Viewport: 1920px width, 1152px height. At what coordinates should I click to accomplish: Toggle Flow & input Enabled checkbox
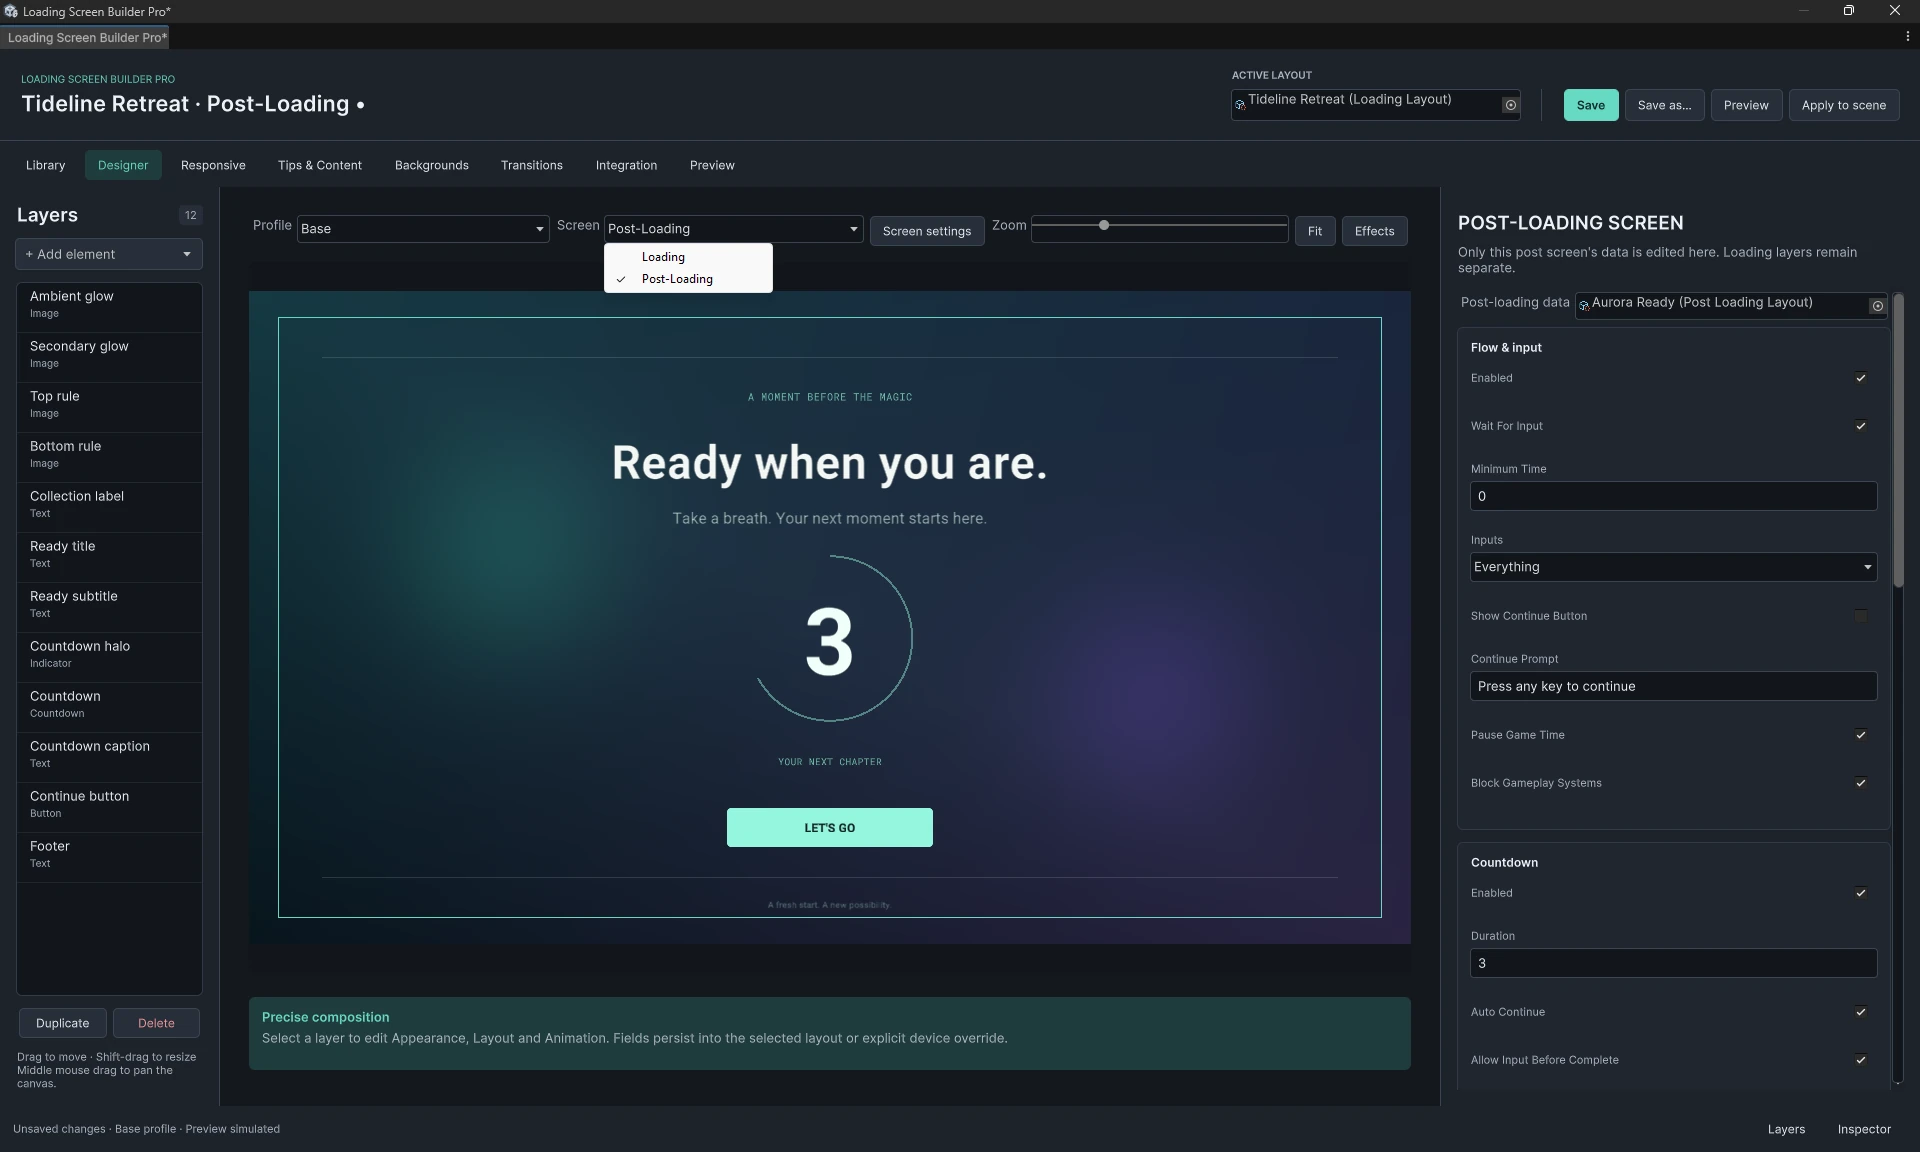pos(1860,378)
